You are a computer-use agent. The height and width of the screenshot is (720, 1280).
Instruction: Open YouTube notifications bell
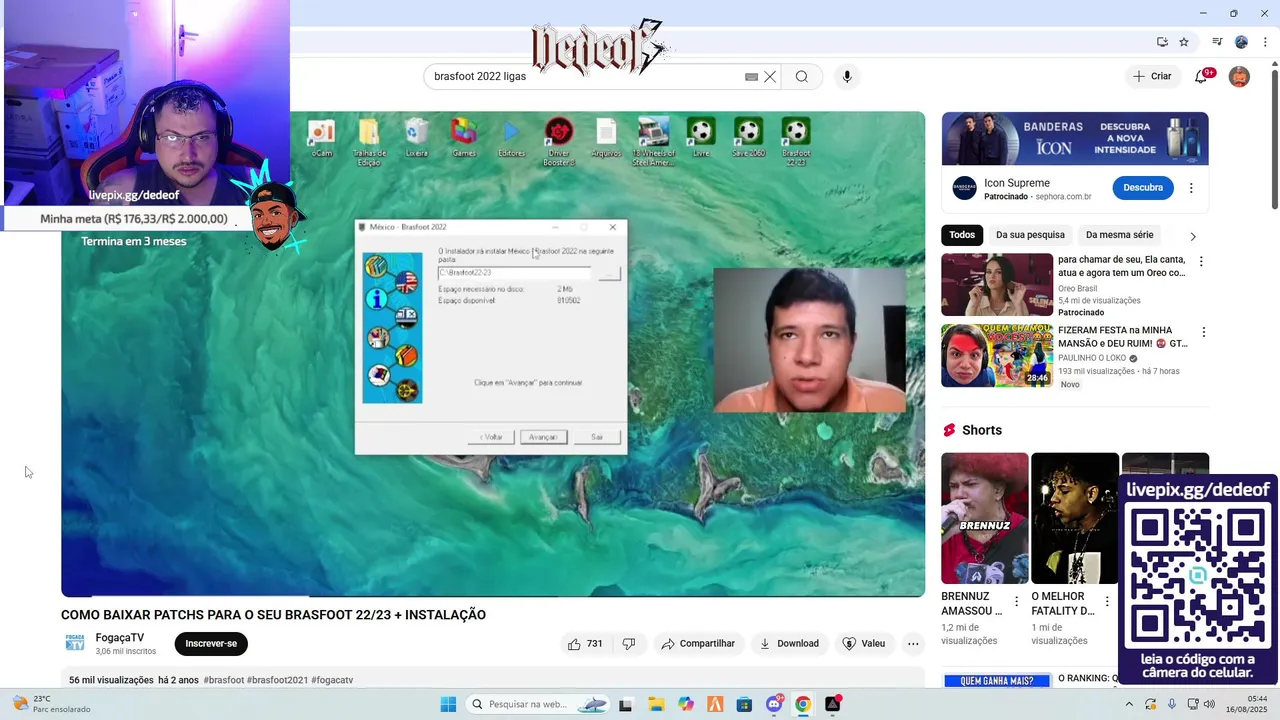coord(1201,77)
